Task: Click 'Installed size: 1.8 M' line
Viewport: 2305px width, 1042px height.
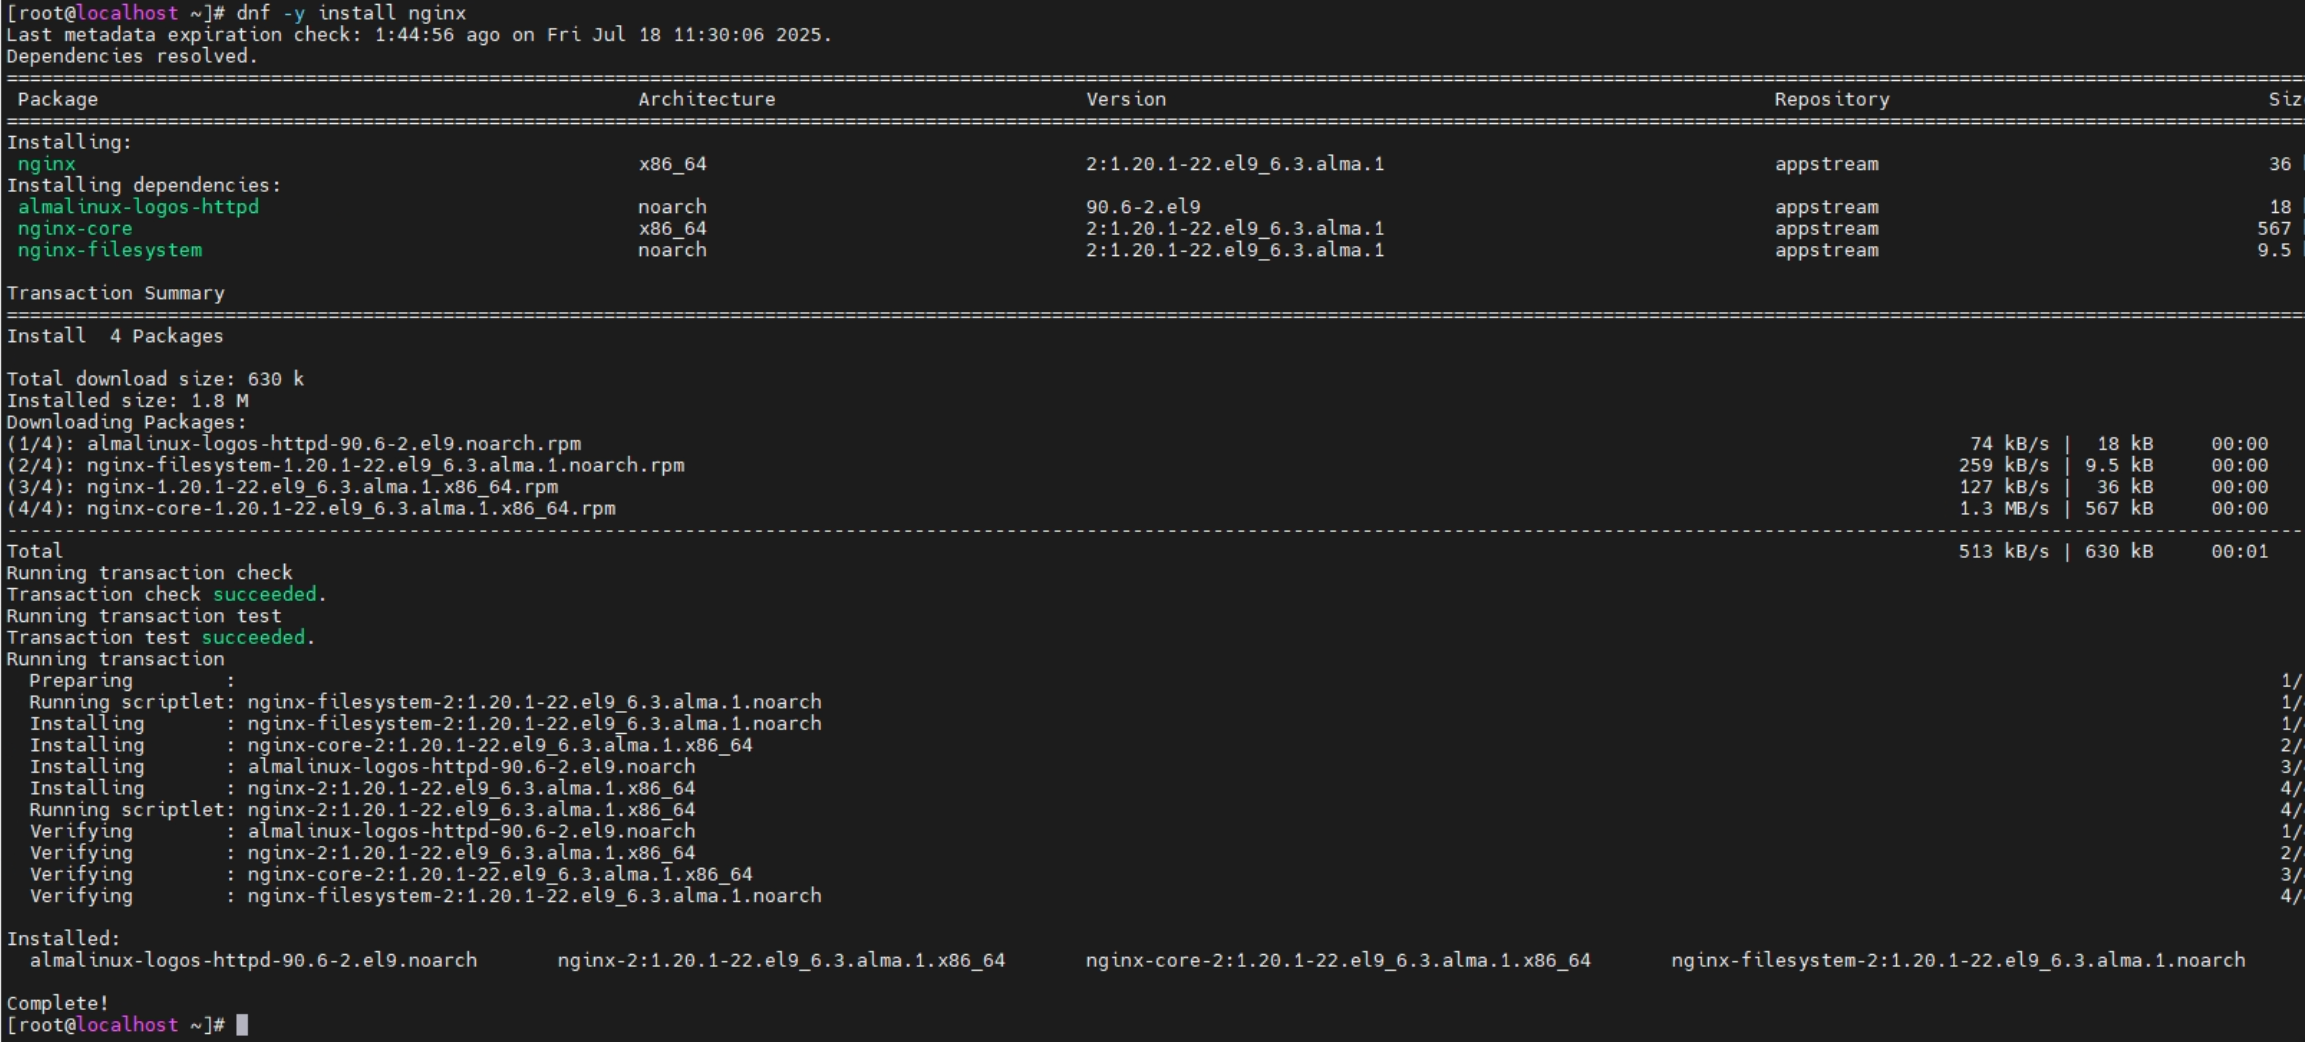Action: pyautogui.click(x=128, y=401)
